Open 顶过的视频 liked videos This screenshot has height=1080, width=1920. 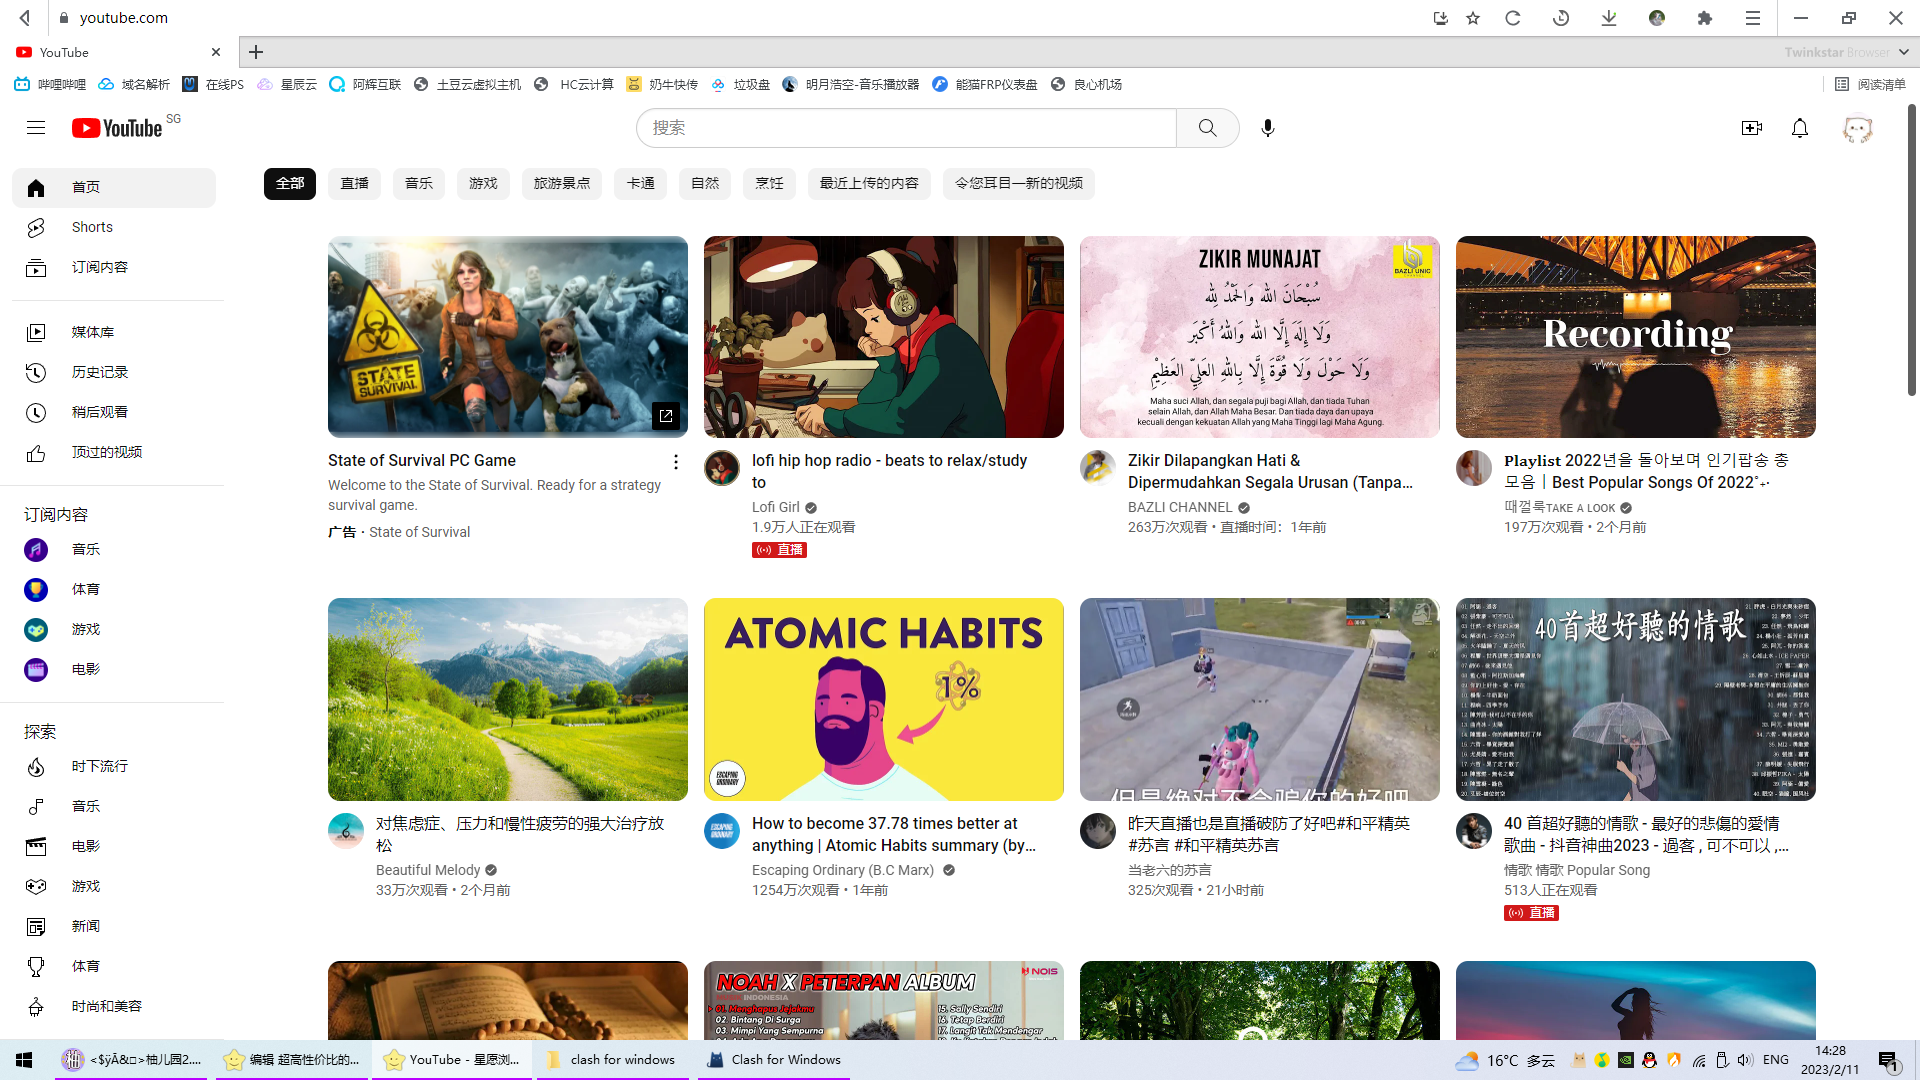[x=114, y=452]
